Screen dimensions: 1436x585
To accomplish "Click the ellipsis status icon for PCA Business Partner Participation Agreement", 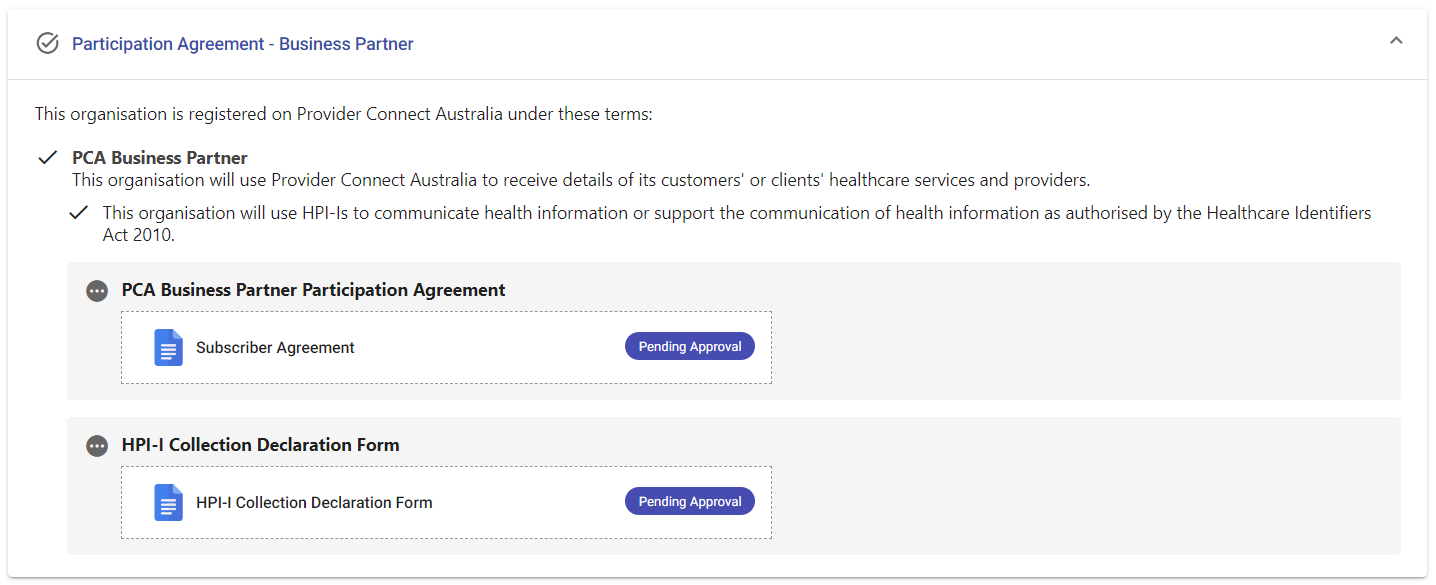I will tap(97, 291).
